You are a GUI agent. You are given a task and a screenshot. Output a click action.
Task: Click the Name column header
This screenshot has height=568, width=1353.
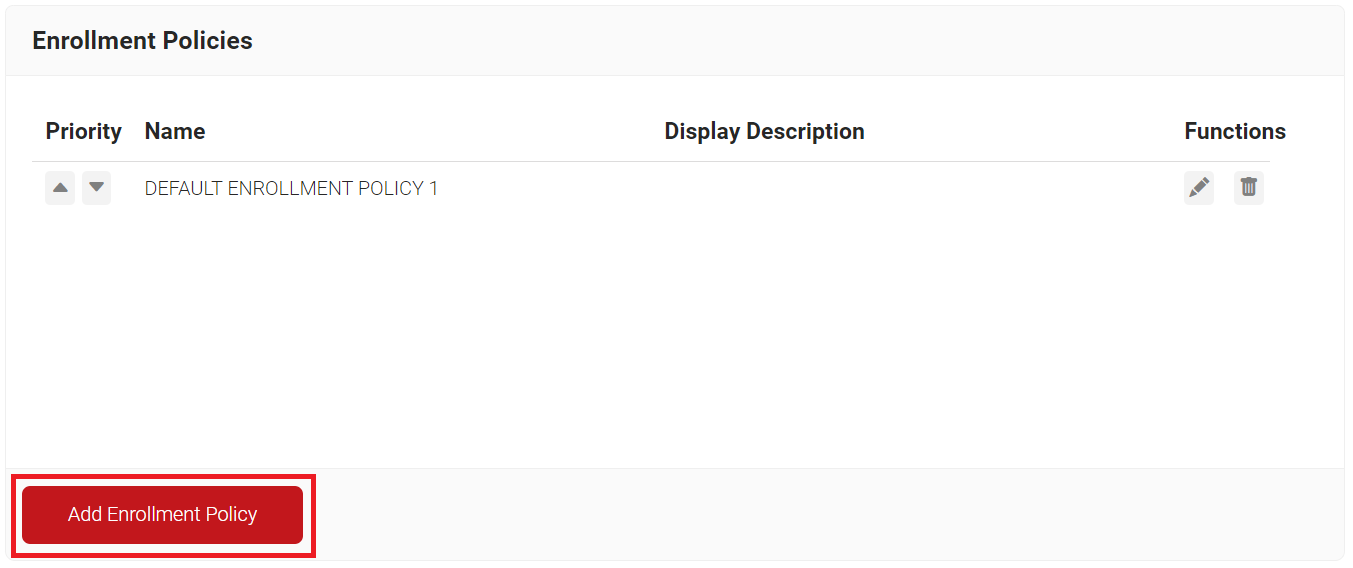coord(175,131)
